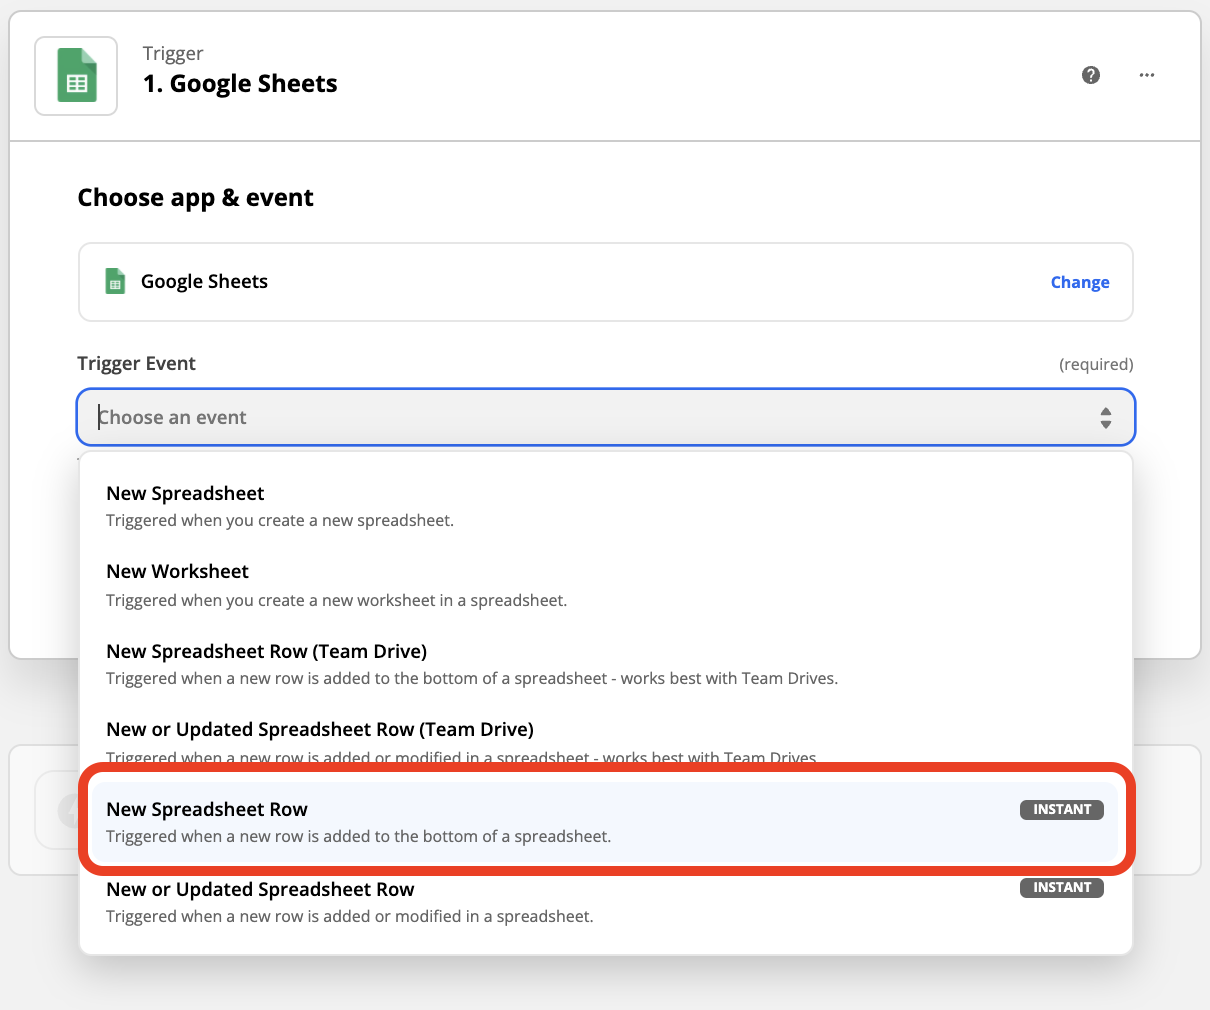Focus the Choose an event field
The height and width of the screenshot is (1010, 1210).
(606, 417)
